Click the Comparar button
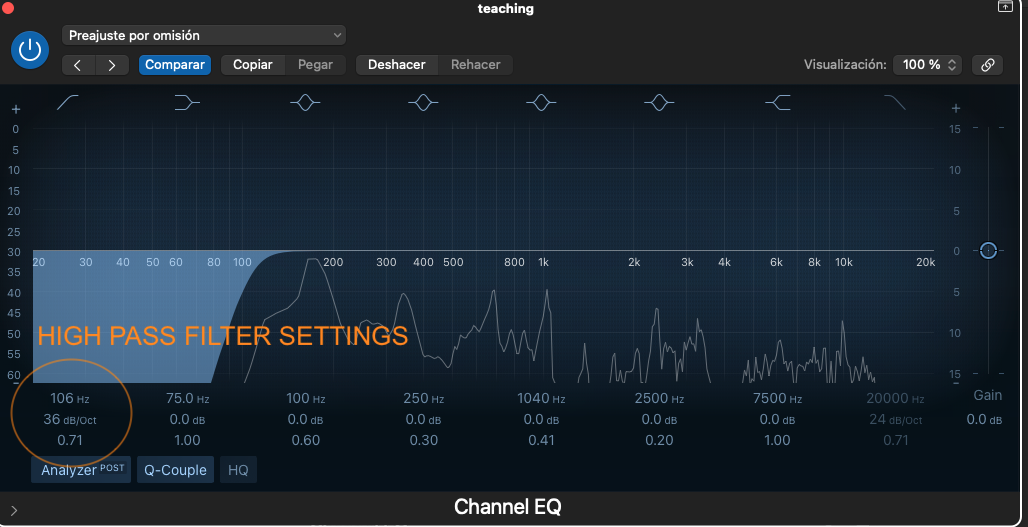 pos(175,65)
